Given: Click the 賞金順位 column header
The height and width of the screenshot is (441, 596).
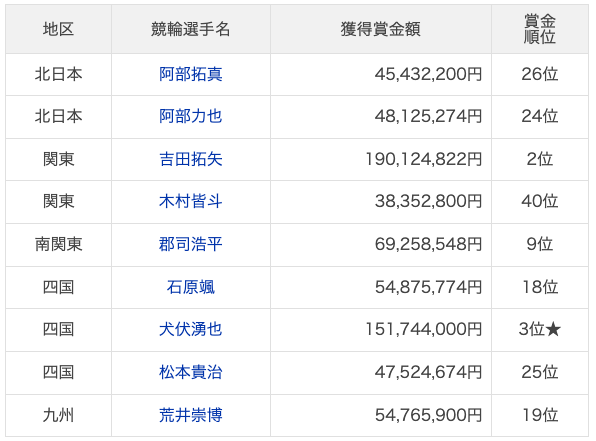Looking at the screenshot, I should (x=540, y=29).
